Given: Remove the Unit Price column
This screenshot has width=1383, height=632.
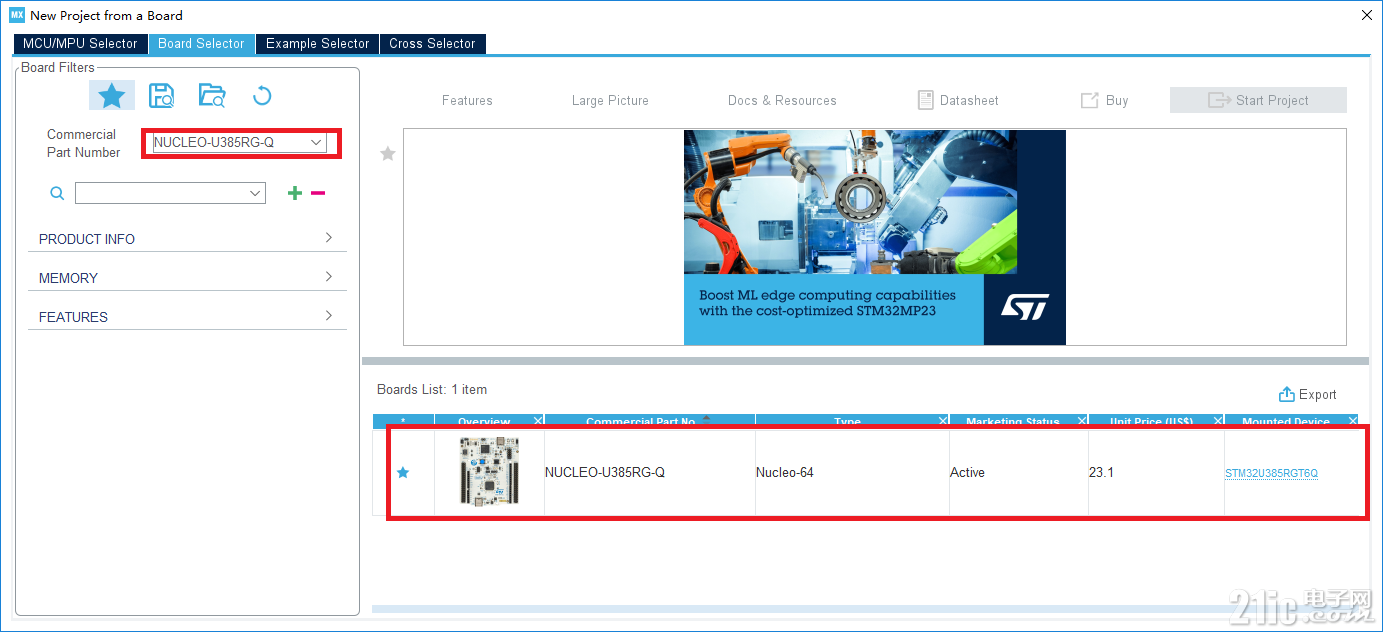Looking at the screenshot, I should 1218,421.
